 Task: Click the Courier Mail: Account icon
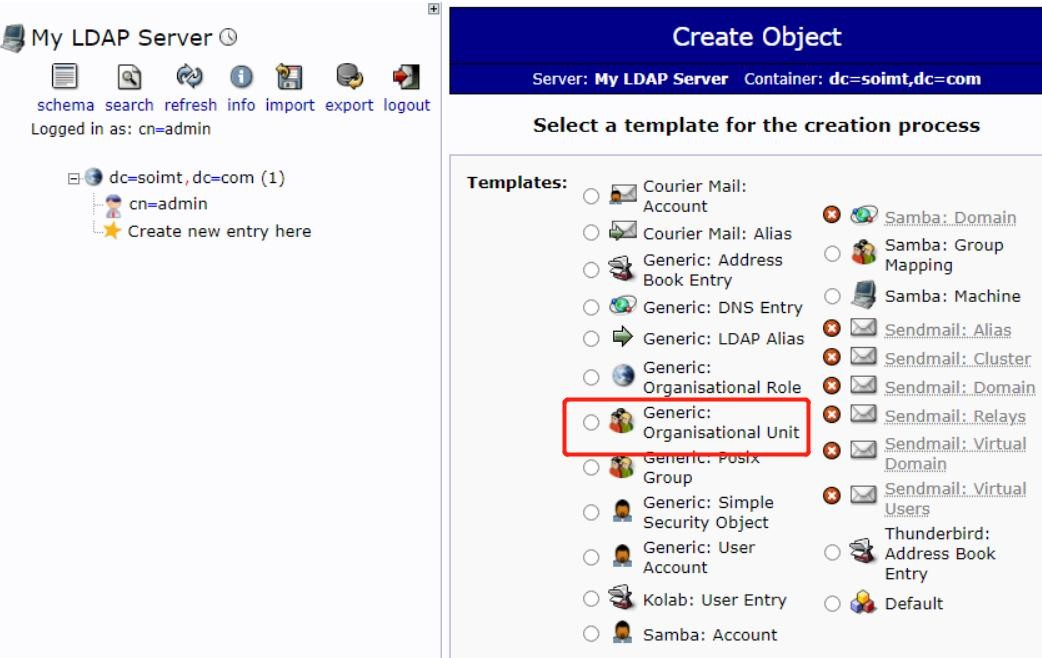point(622,195)
